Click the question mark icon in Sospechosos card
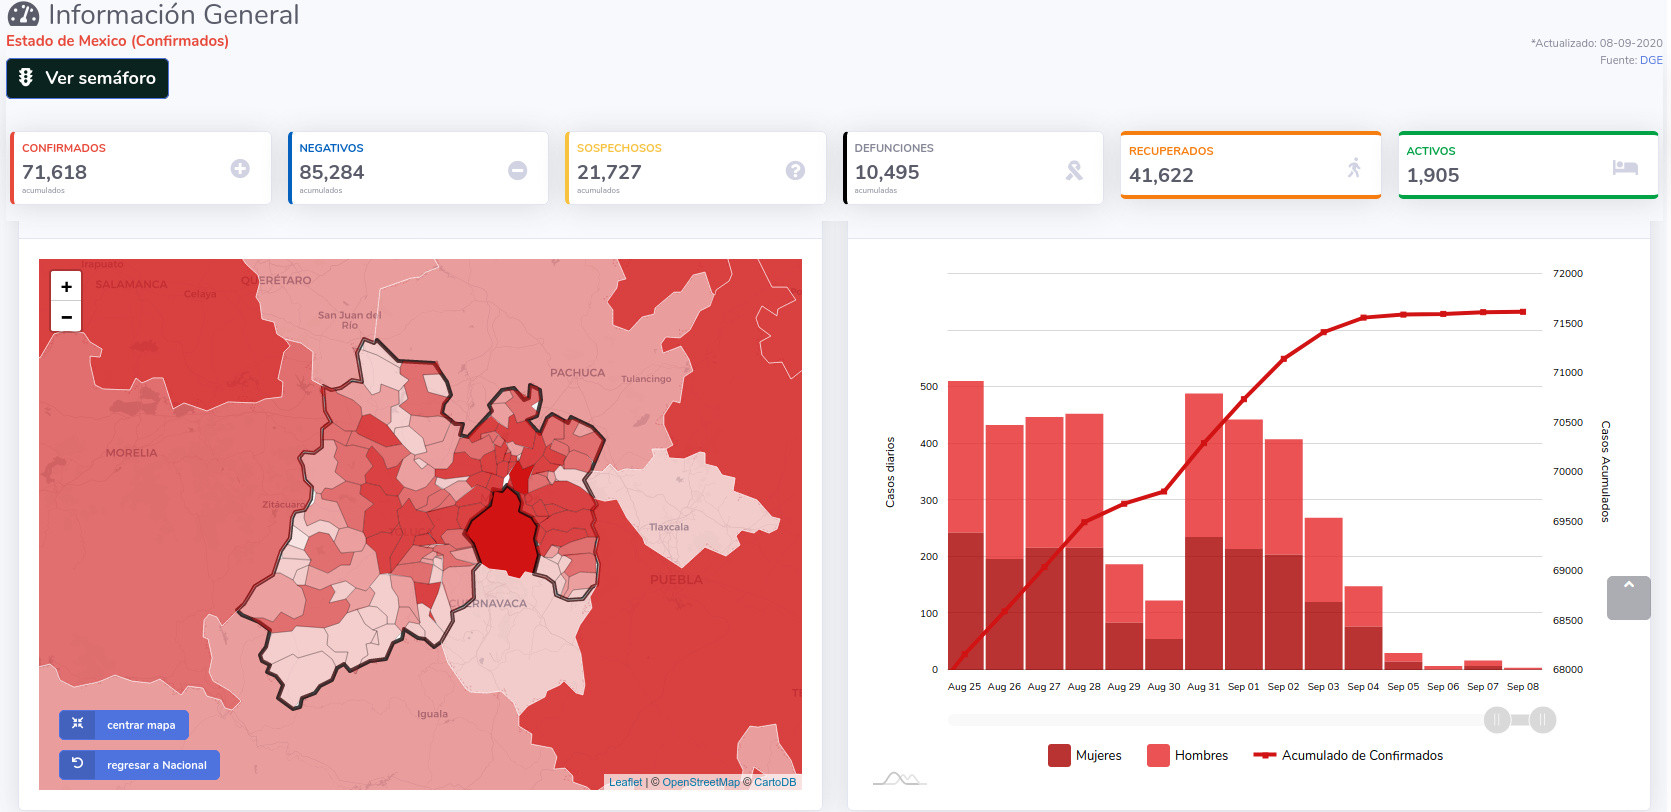The height and width of the screenshot is (812, 1671). pyautogui.click(x=795, y=171)
